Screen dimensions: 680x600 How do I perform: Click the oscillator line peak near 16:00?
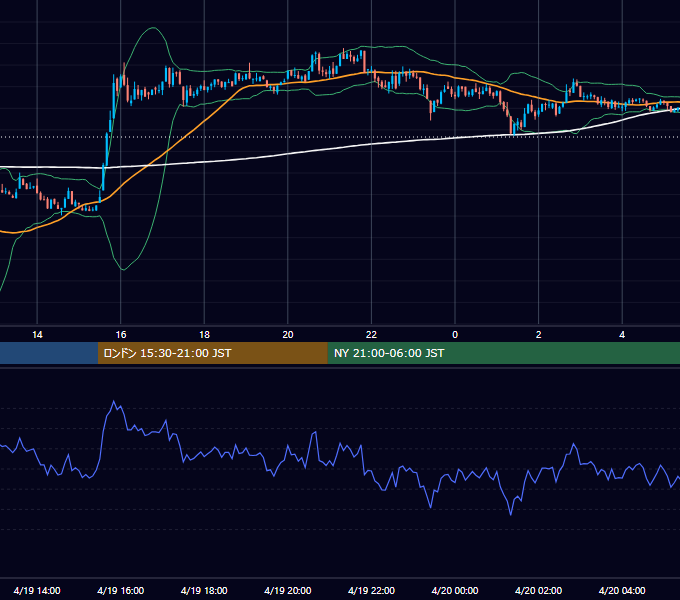pyautogui.click(x=114, y=401)
